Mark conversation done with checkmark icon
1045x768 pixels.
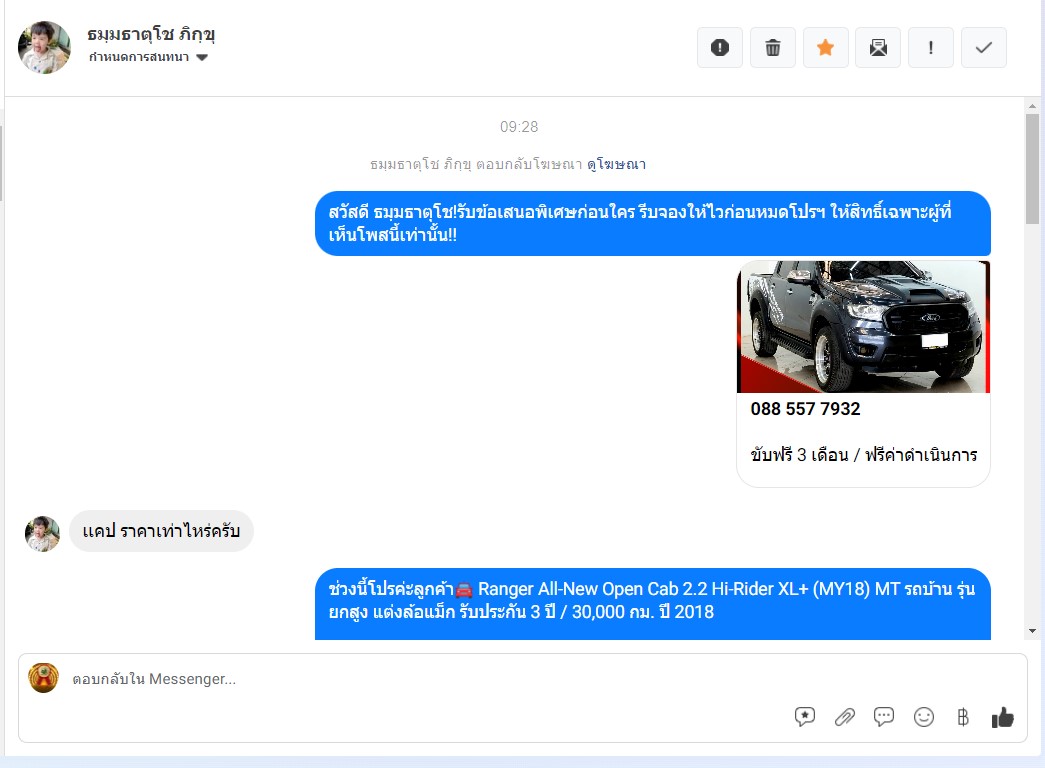point(984,47)
